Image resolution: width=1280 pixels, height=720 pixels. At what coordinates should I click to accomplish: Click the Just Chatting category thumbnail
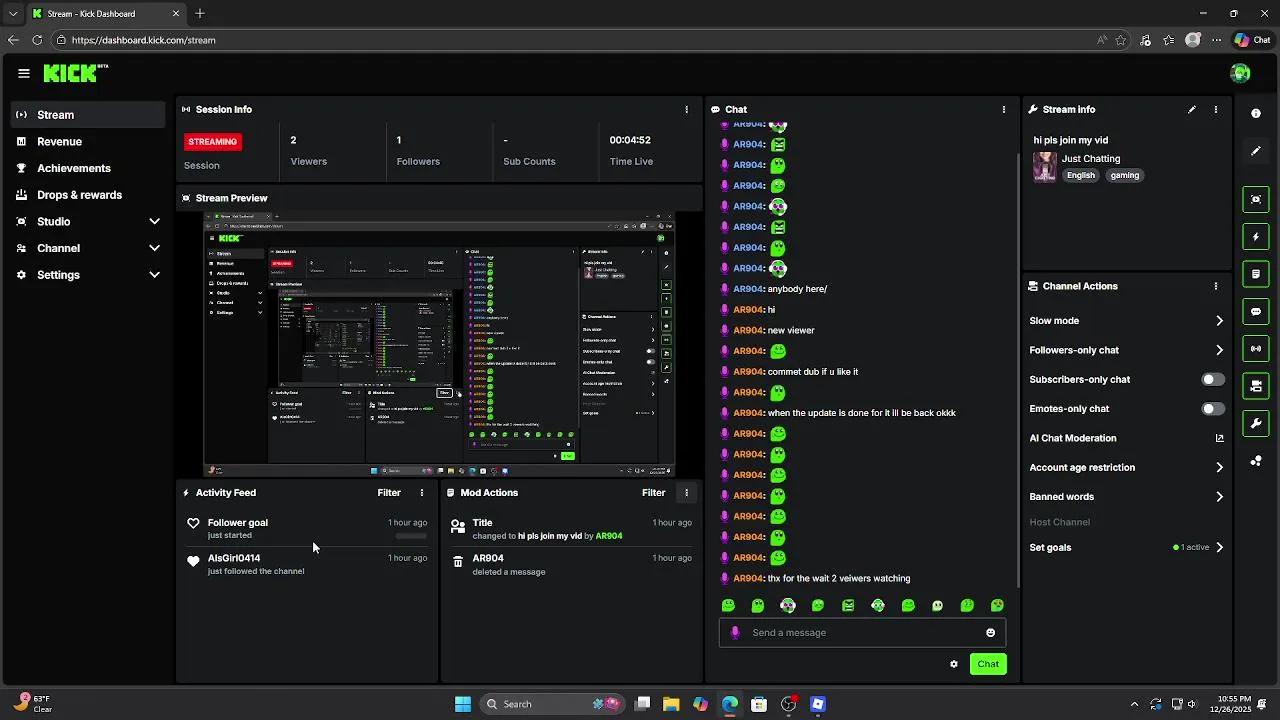tap(1045, 167)
